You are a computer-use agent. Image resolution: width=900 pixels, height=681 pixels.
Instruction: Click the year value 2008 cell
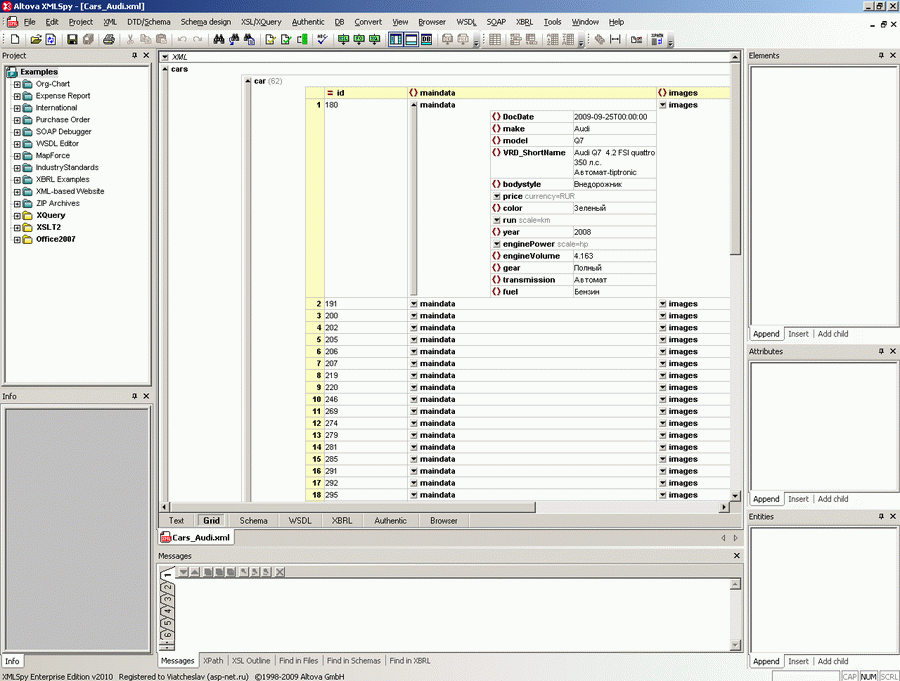click(x=614, y=232)
